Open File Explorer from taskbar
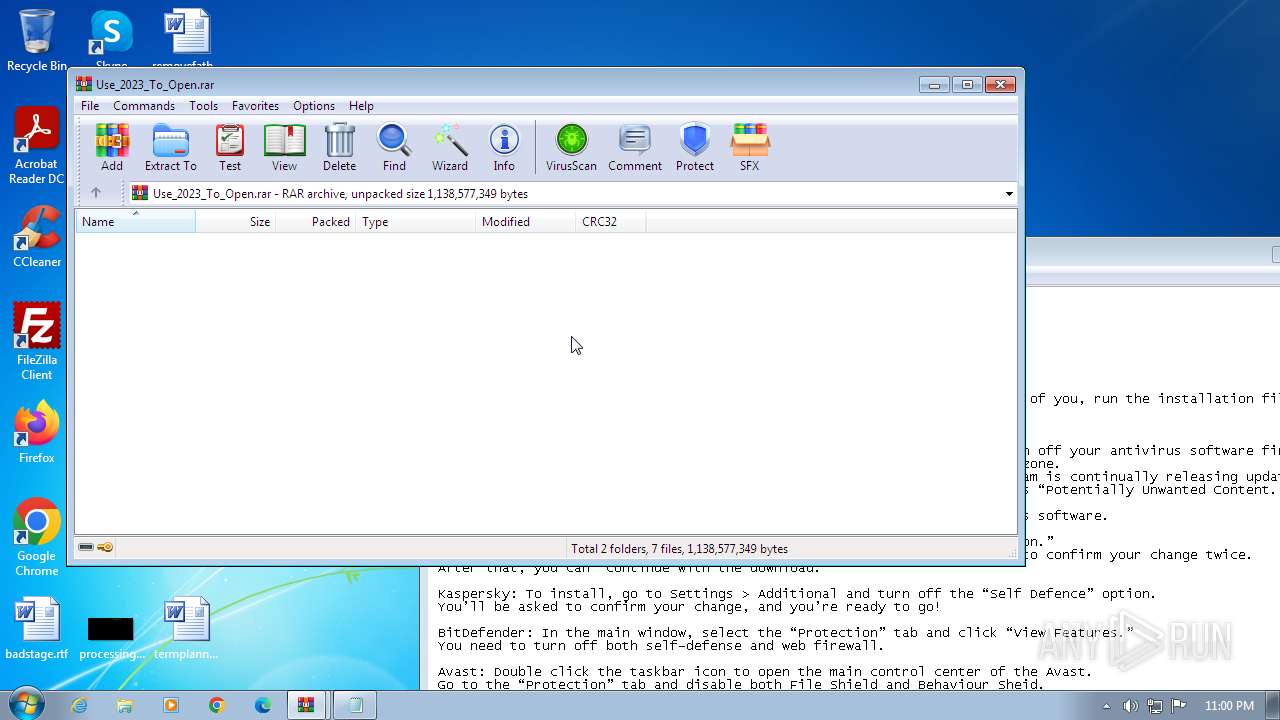The image size is (1280, 720). coord(125,705)
